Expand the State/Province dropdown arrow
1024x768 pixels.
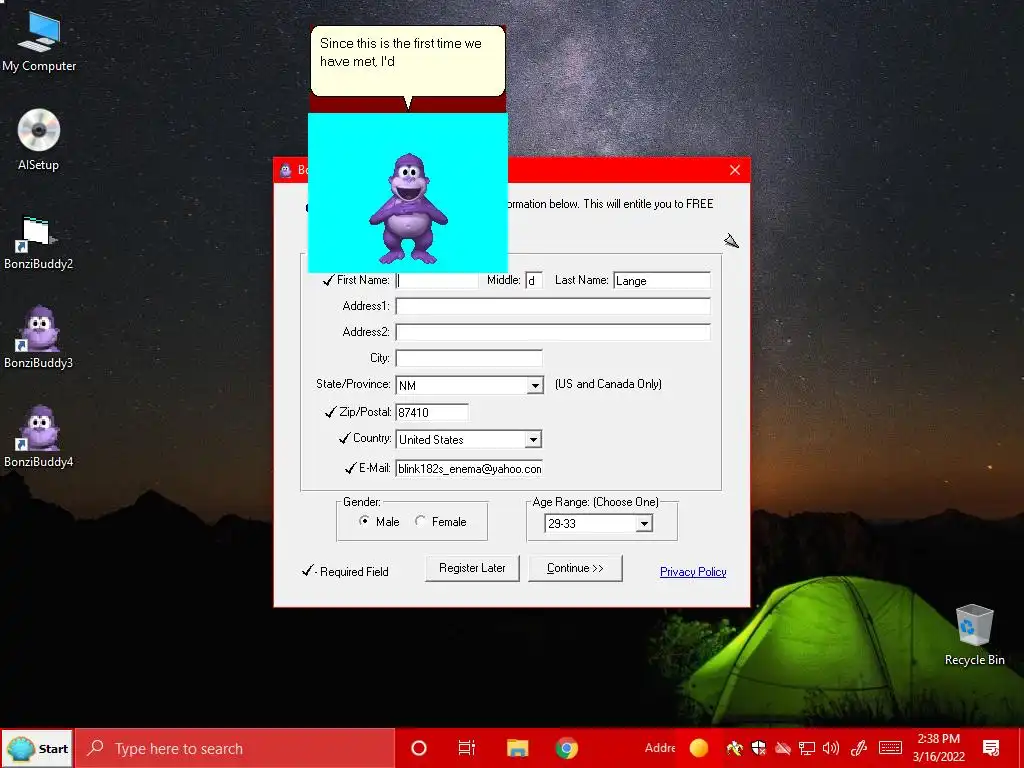click(535, 385)
